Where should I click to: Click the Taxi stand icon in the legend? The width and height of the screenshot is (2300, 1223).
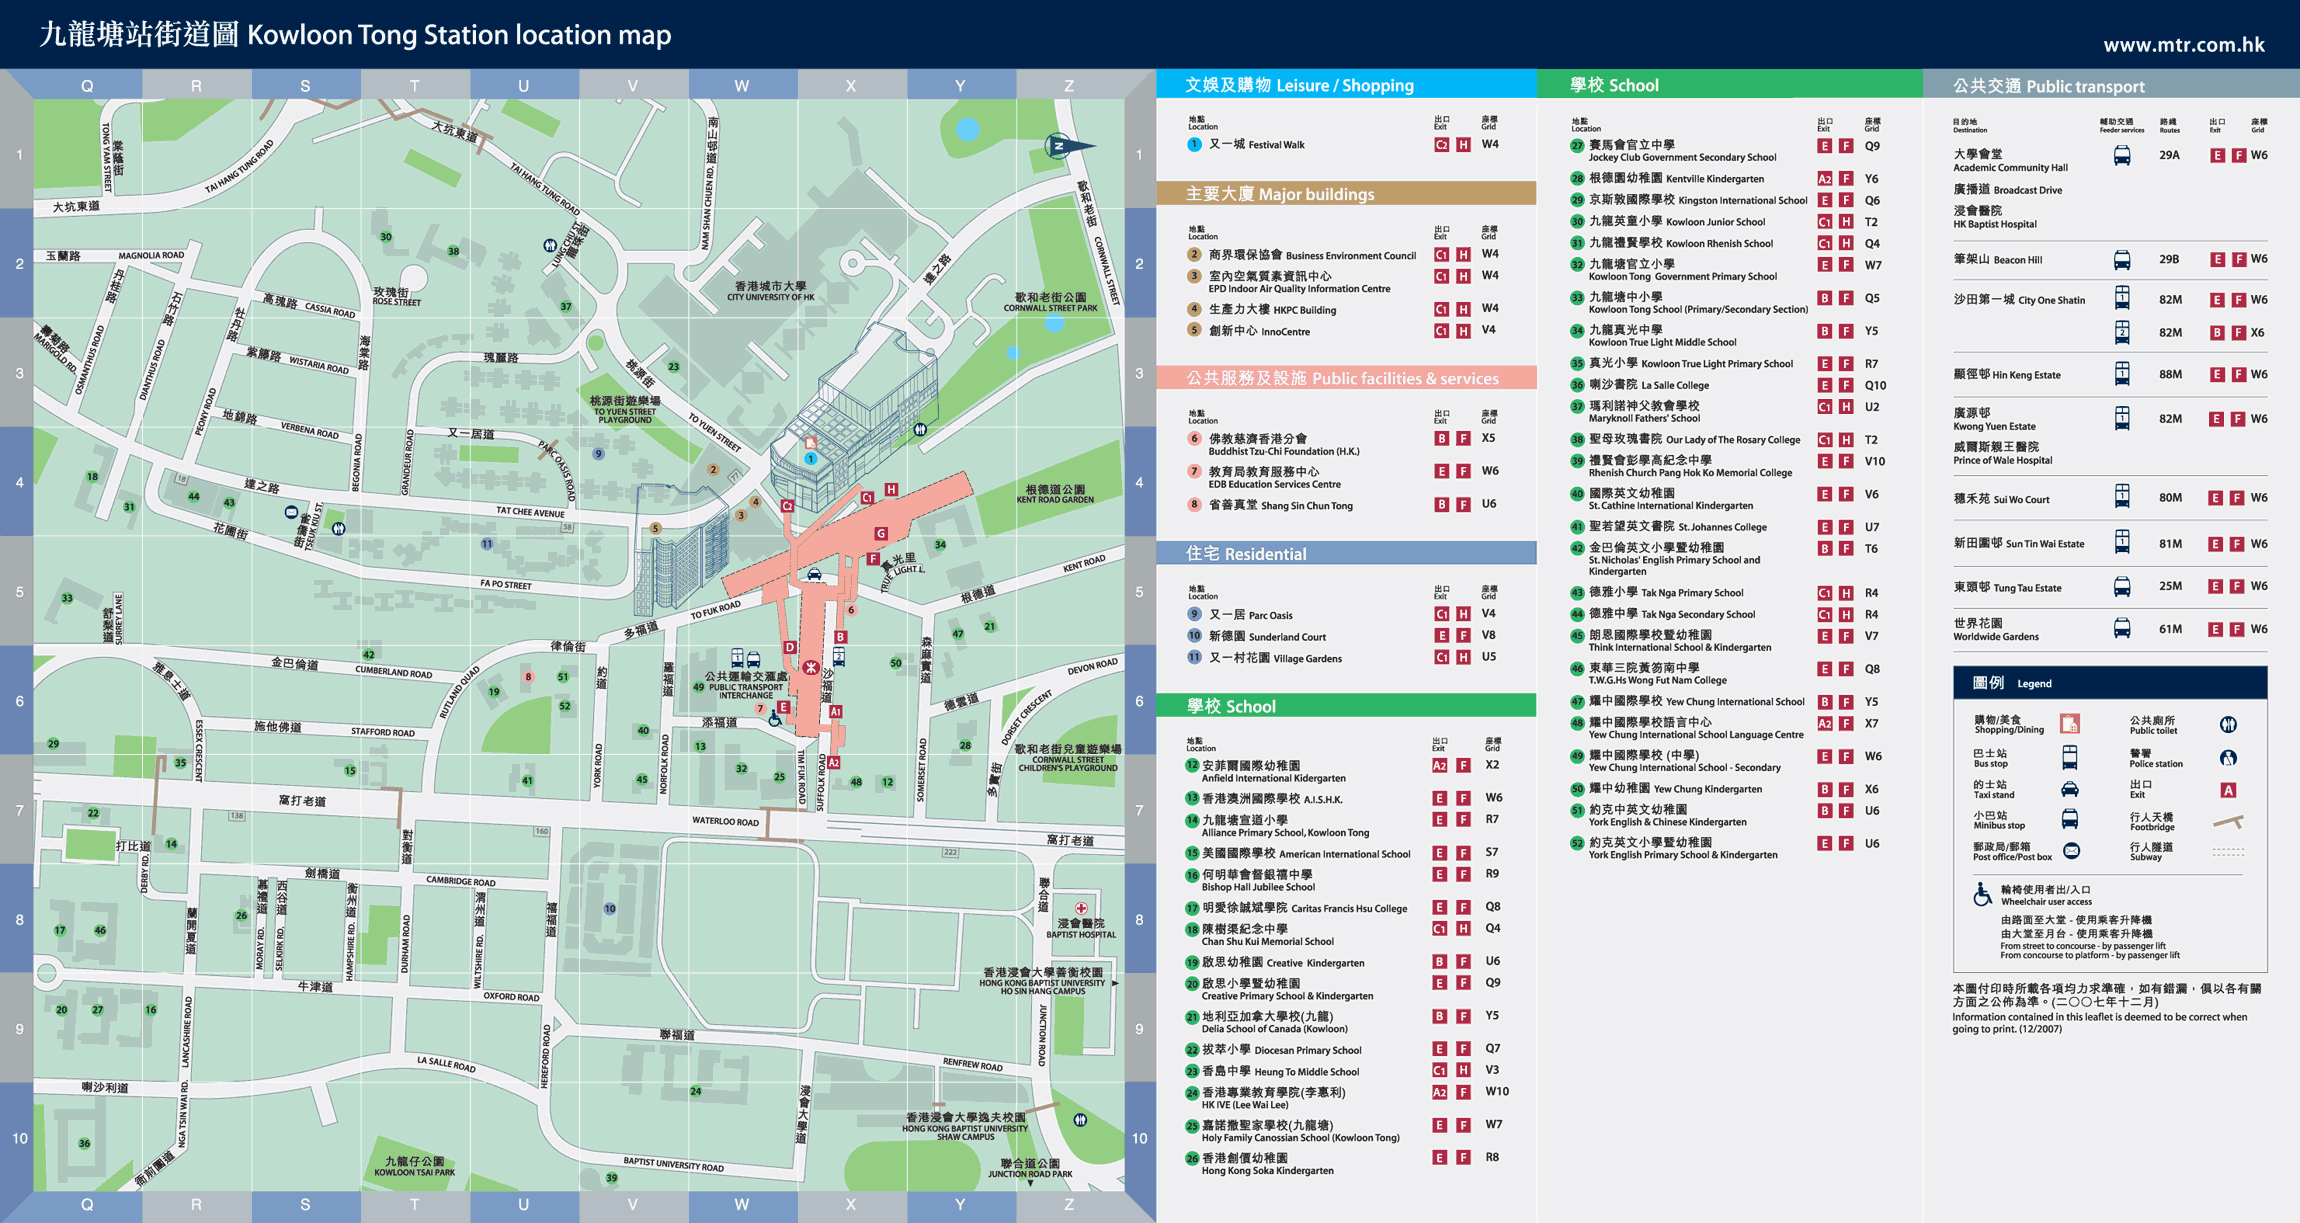coord(2069,789)
